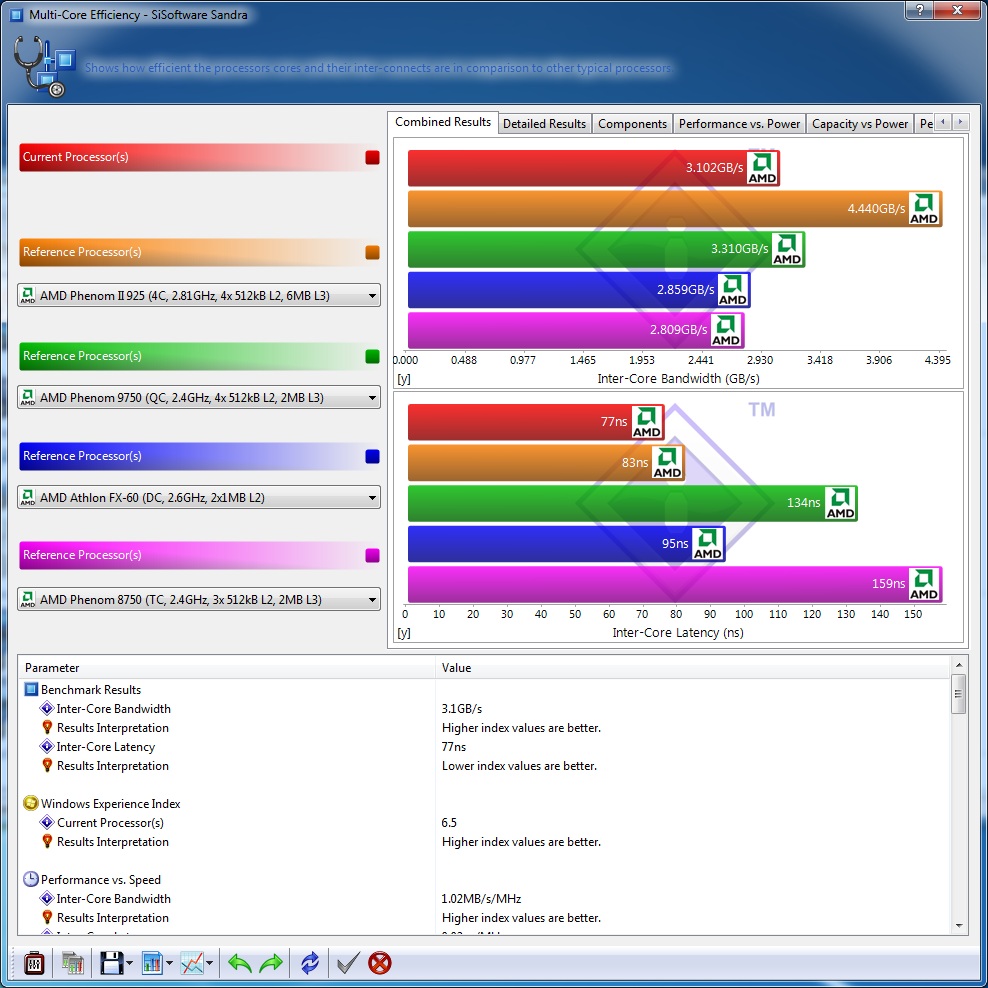Switch to the Detailed Results tab

coord(544,124)
